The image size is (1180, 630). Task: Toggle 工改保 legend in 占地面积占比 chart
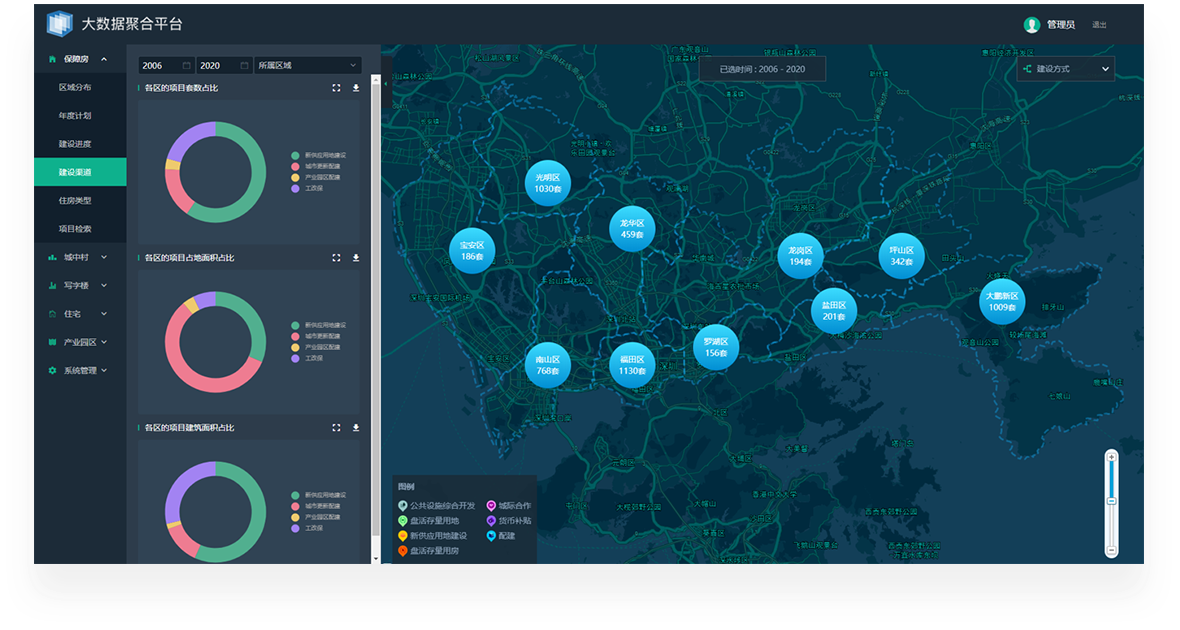coord(307,358)
